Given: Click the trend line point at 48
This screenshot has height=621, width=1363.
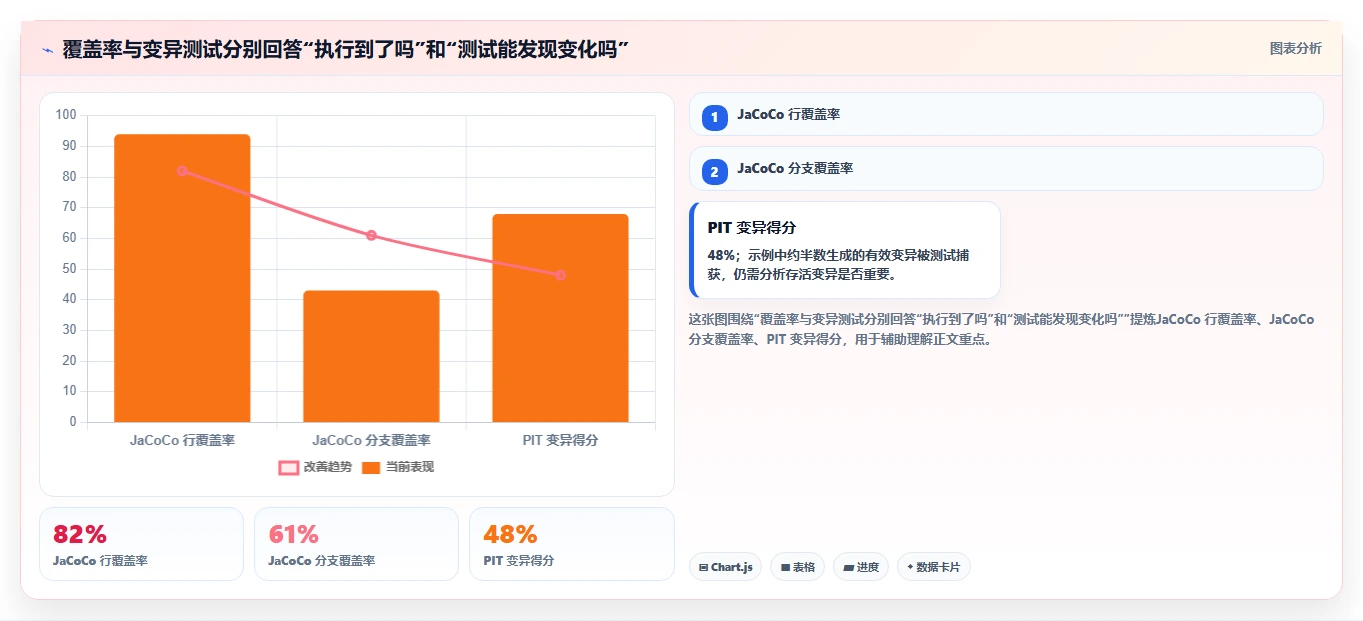Looking at the screenshot, I should [560, 275].
